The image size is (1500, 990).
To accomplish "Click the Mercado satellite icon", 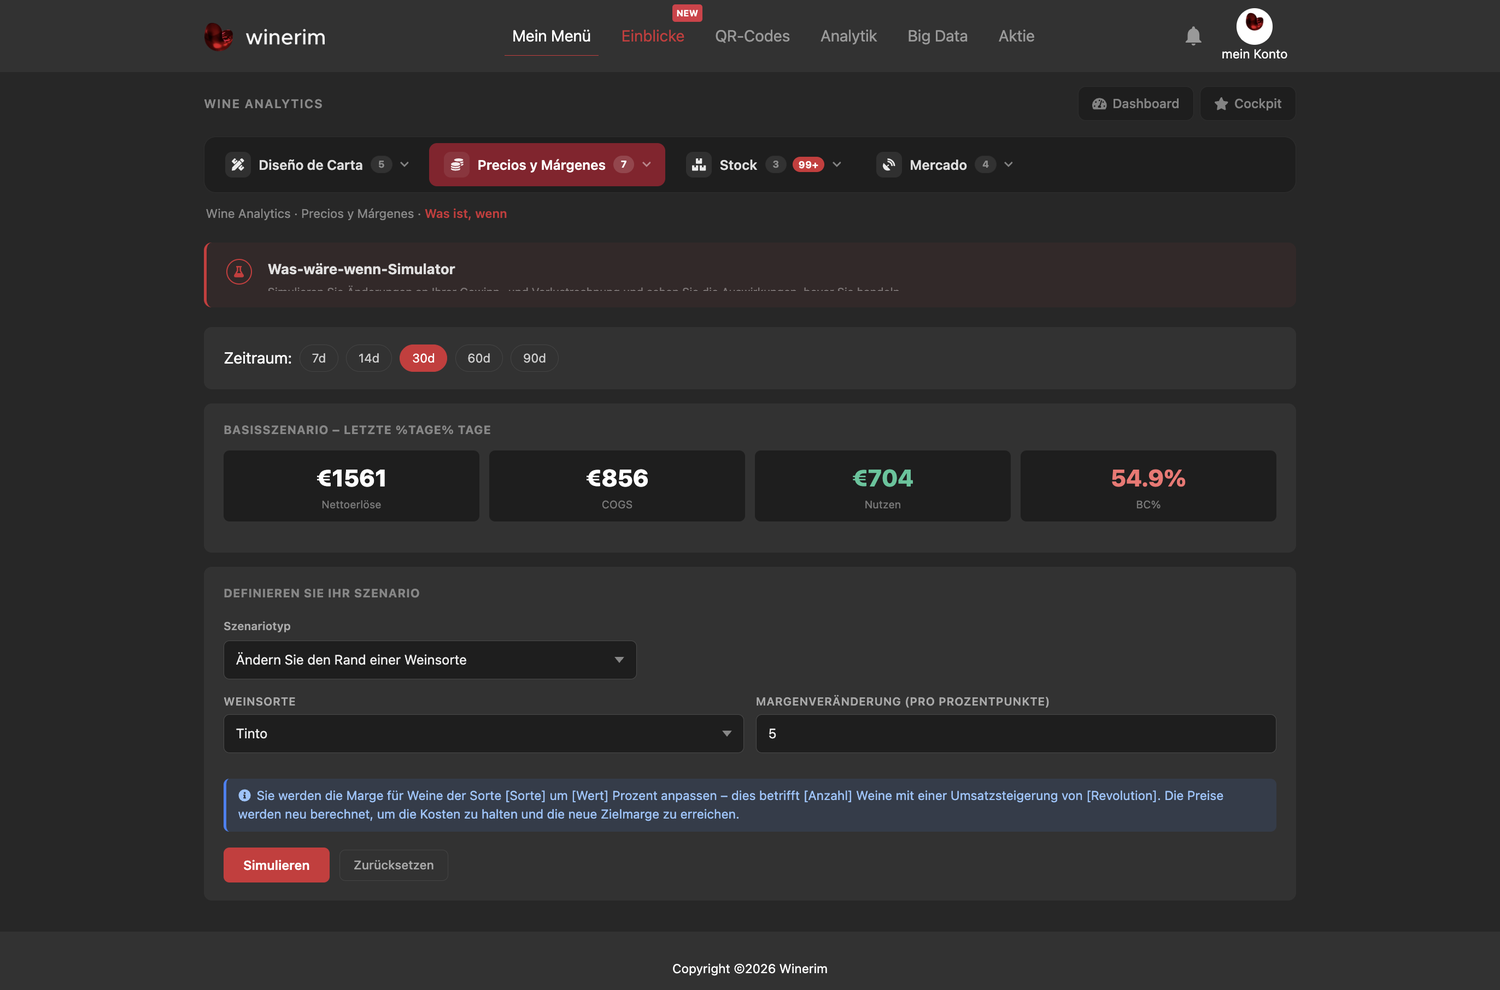I will pyautogui.click(x=889, y=165).
